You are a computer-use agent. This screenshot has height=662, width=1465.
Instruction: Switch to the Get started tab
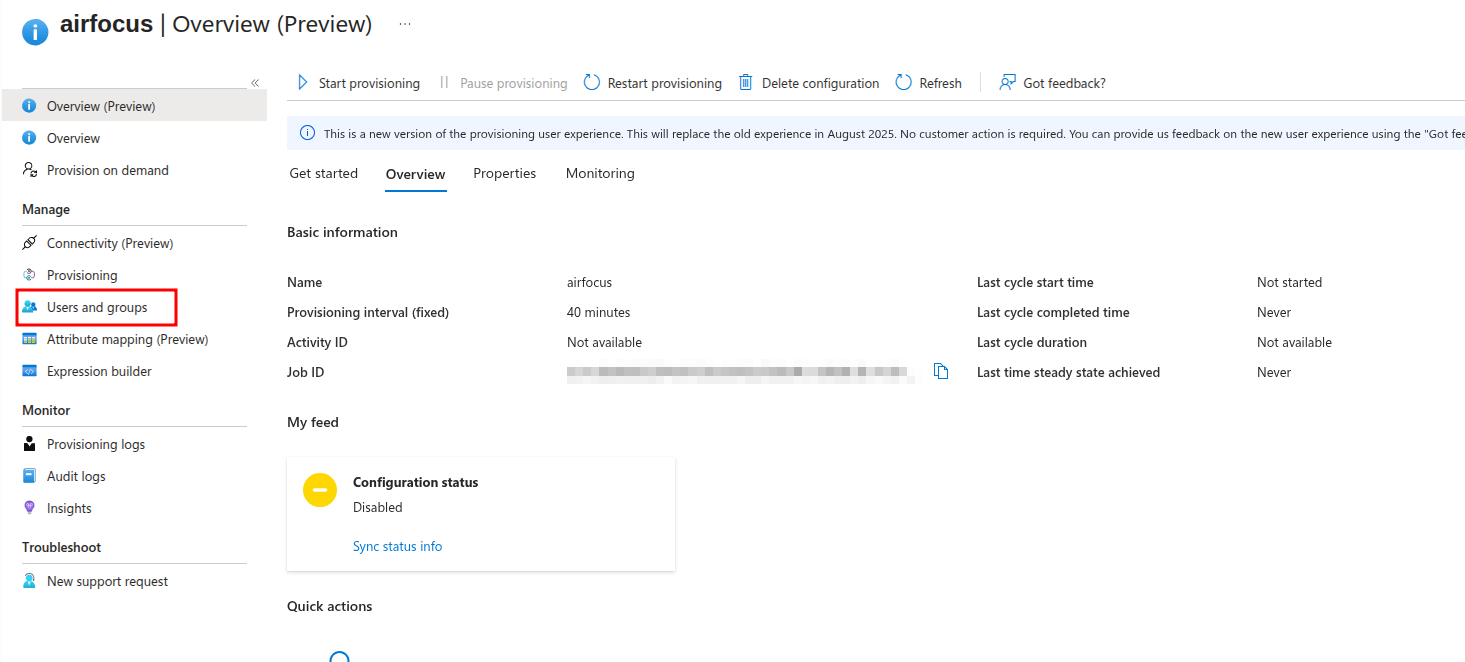[x=324, y=174]
